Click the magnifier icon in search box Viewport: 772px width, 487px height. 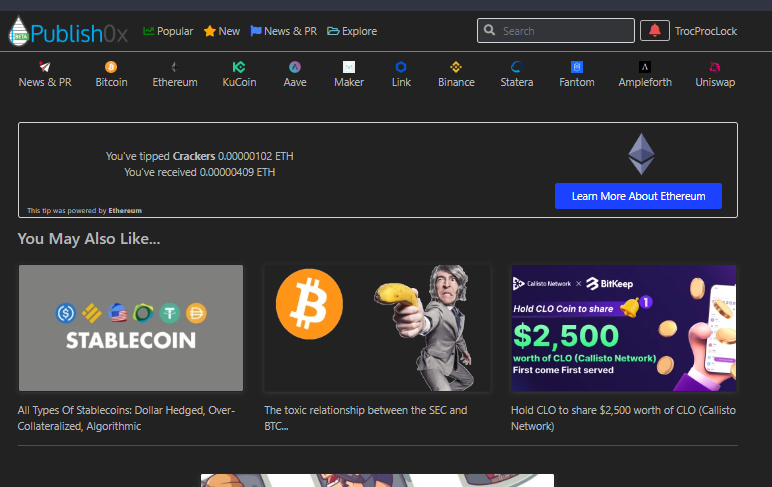[489, 30]
